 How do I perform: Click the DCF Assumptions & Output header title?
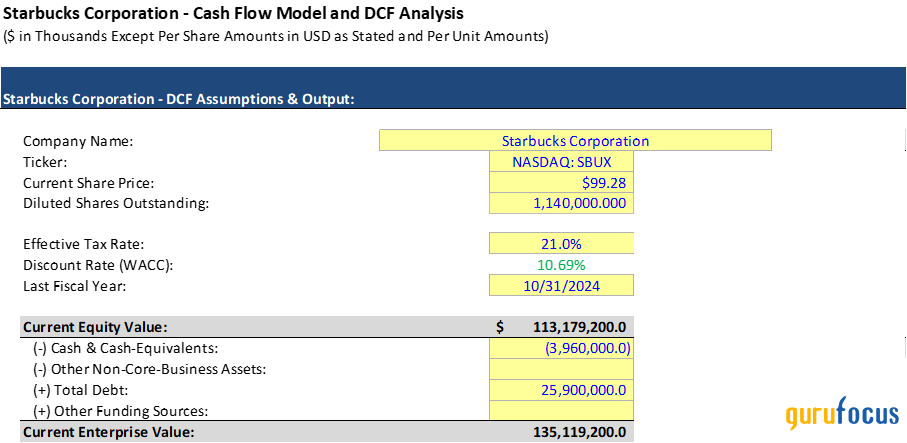[x=180, y=99]
